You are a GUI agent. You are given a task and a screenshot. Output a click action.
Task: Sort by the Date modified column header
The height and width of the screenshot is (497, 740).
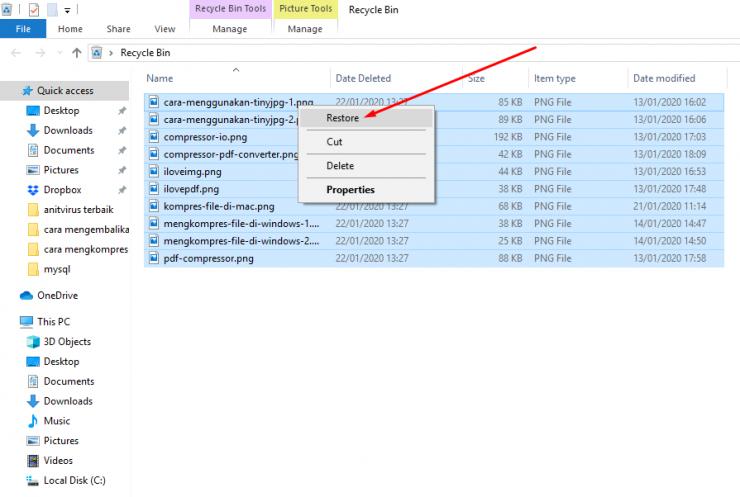tap(664, 78)
